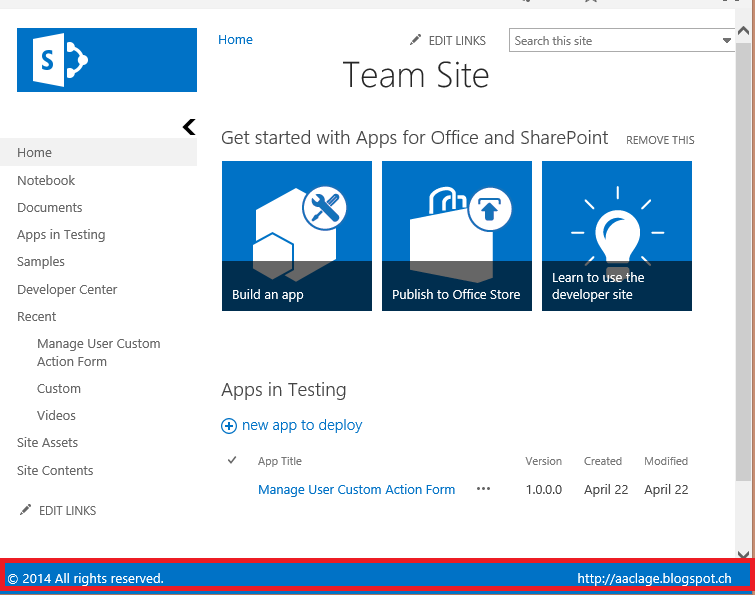The width and height of the screenshot is (755, 595).
Task: Click Team Site page title
Action: pyautogui.click(x=416, y=76)
